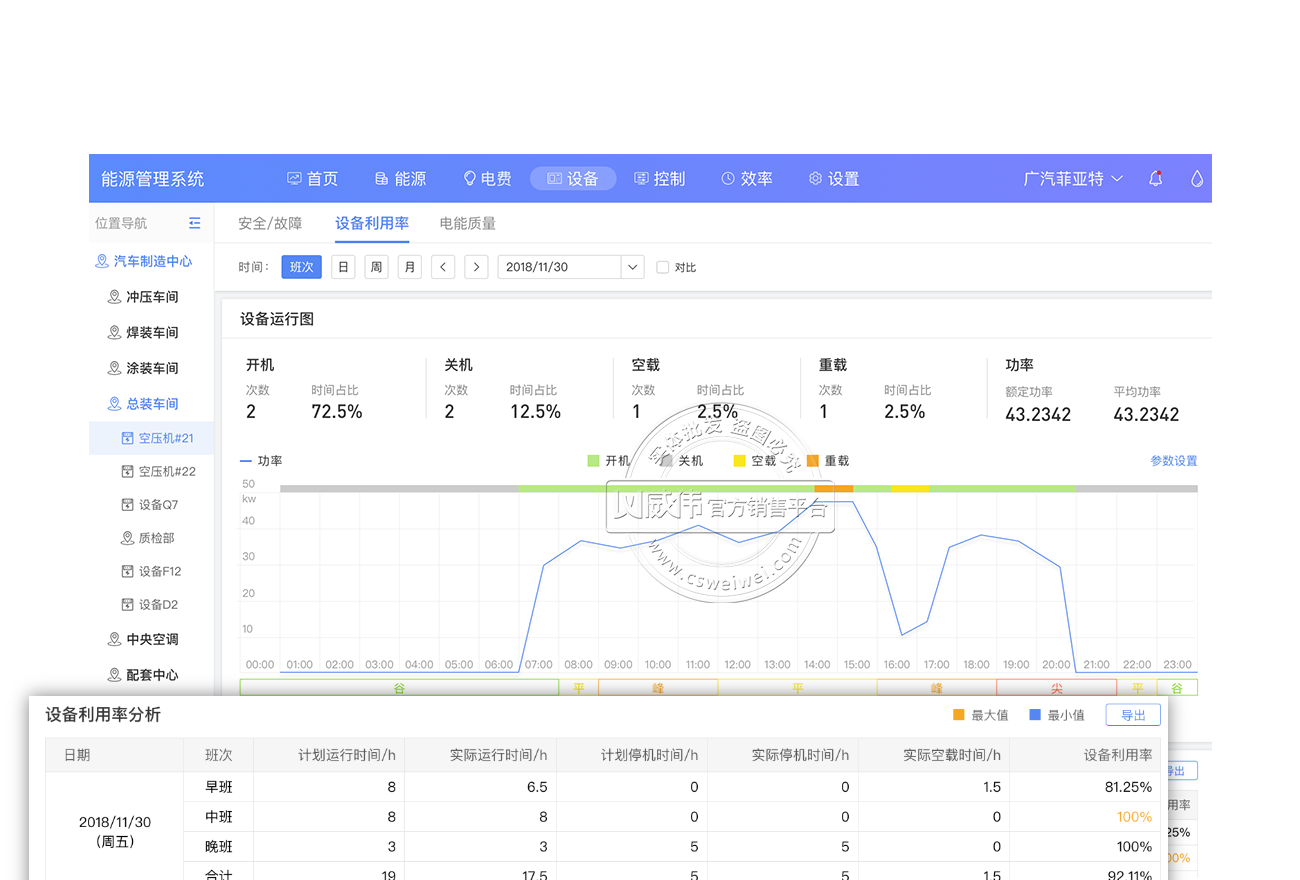Click the 2018/11/30 date field

(559, 267)
